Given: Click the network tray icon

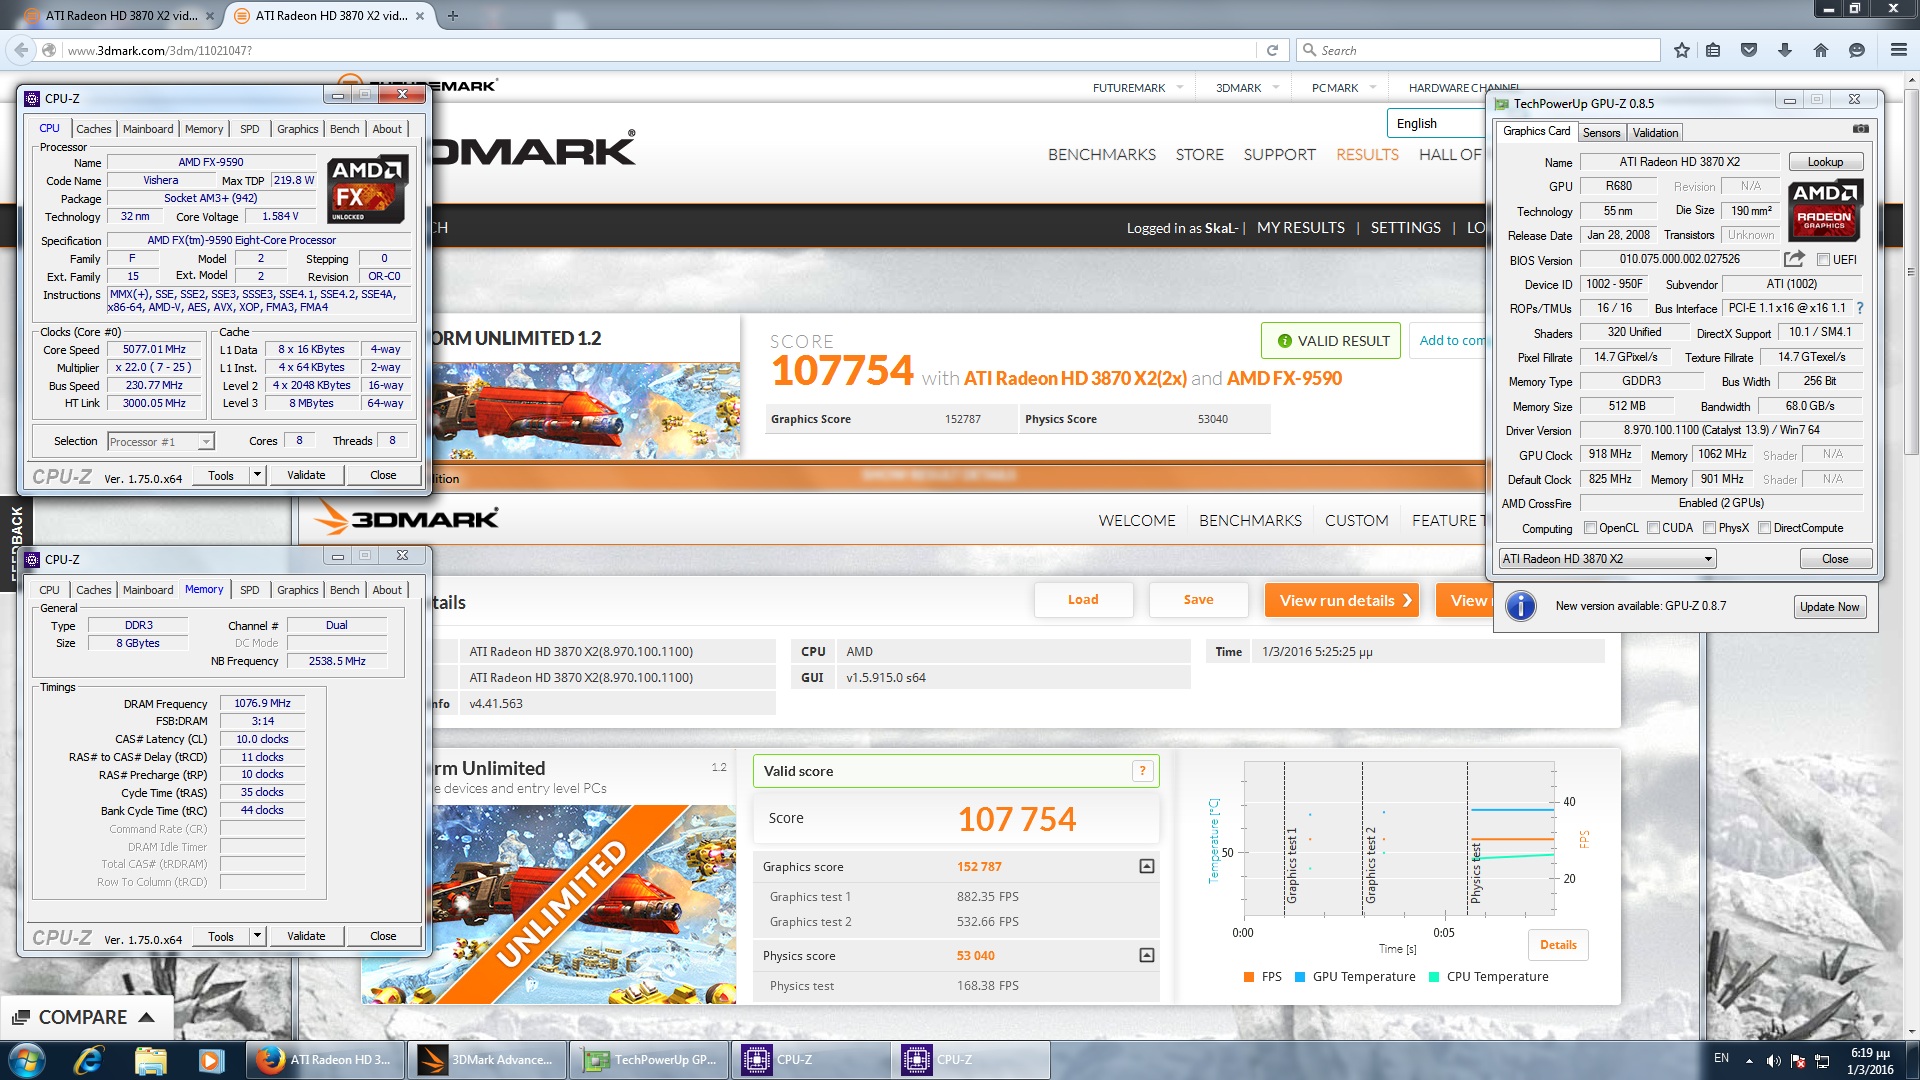Looking at the screenshot, I should click(1822, 1060).
